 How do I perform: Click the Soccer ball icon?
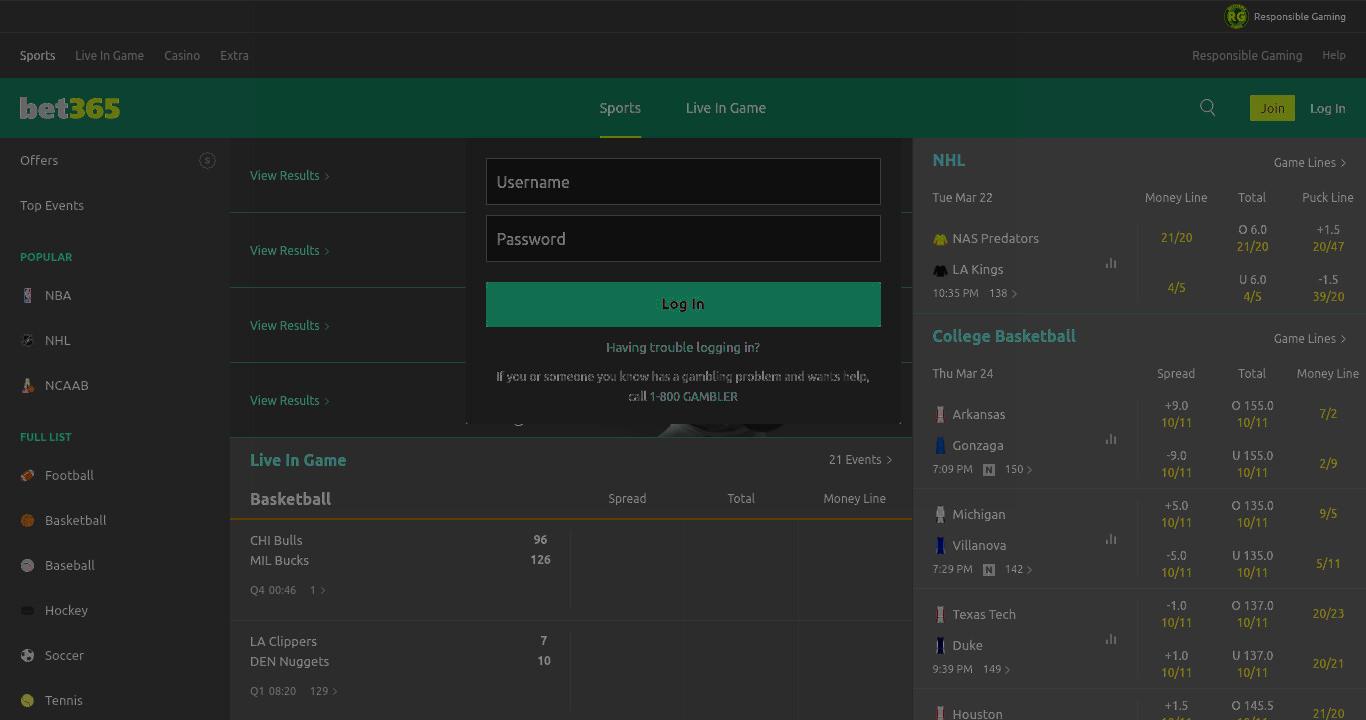tap(27, 655)
